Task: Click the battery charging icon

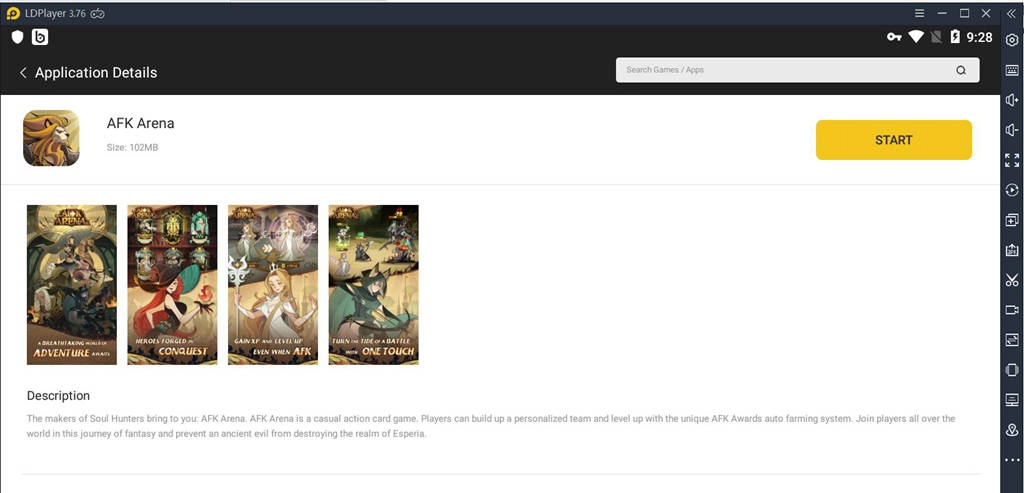Action: 955,37
